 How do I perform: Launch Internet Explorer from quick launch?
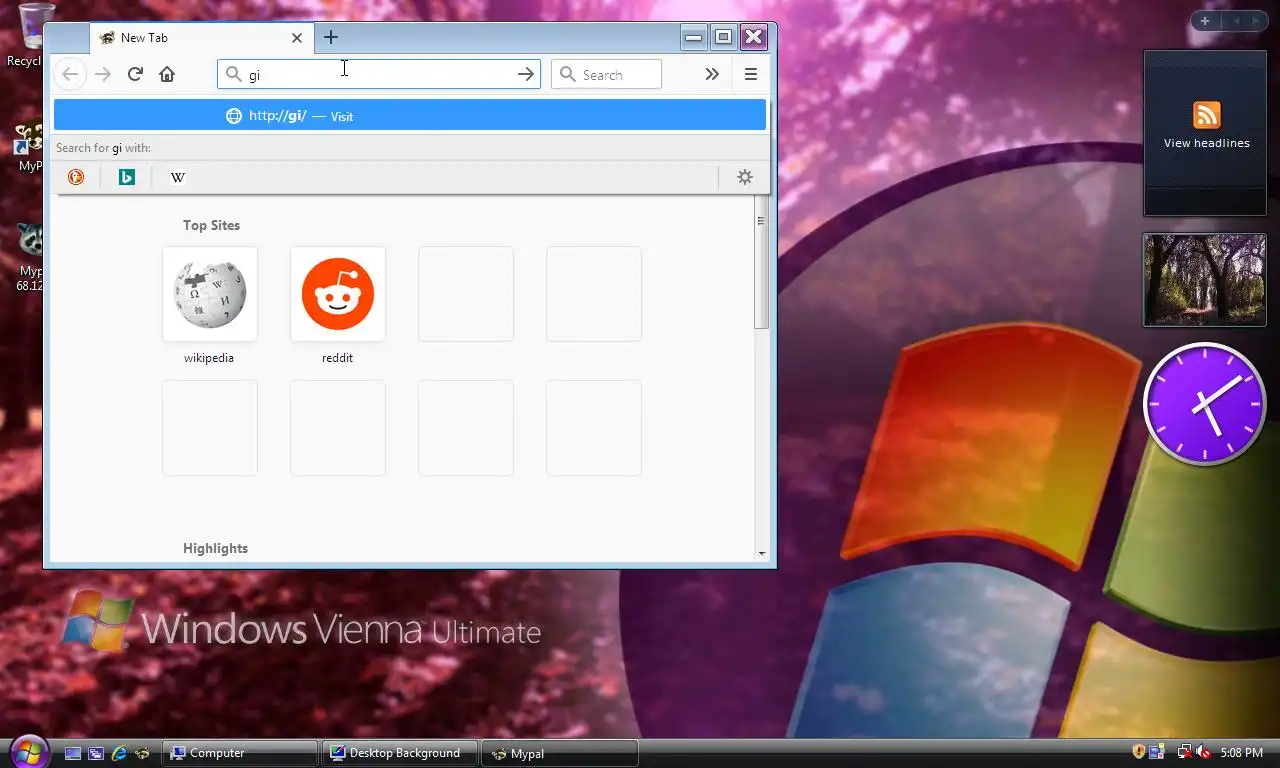tap(119, 753)
